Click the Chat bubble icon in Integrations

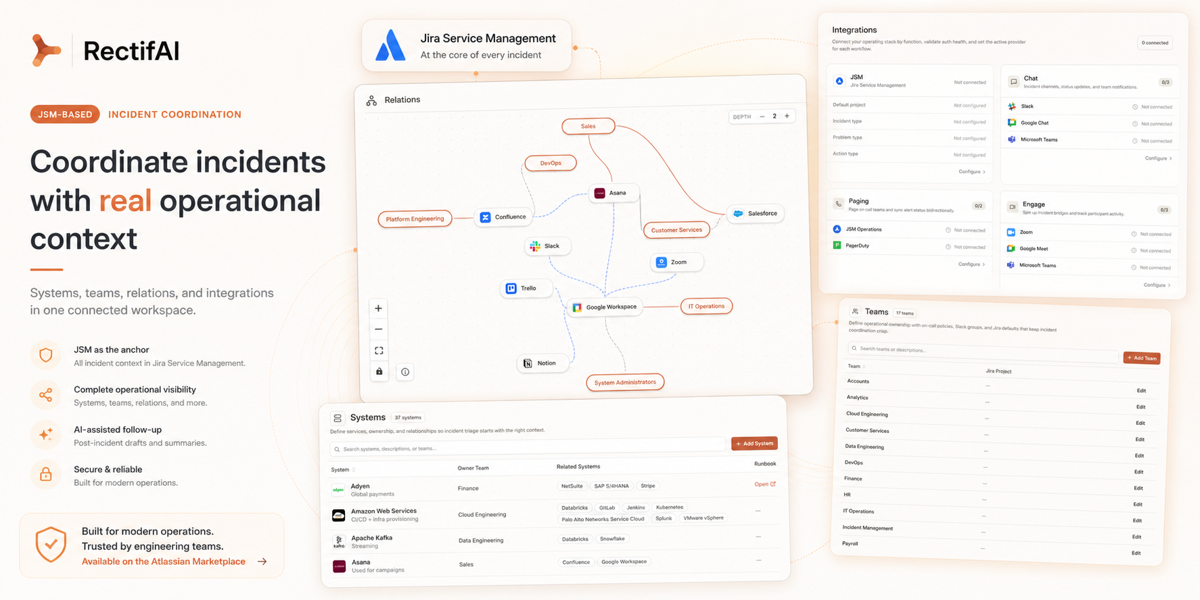point(1013,81)
